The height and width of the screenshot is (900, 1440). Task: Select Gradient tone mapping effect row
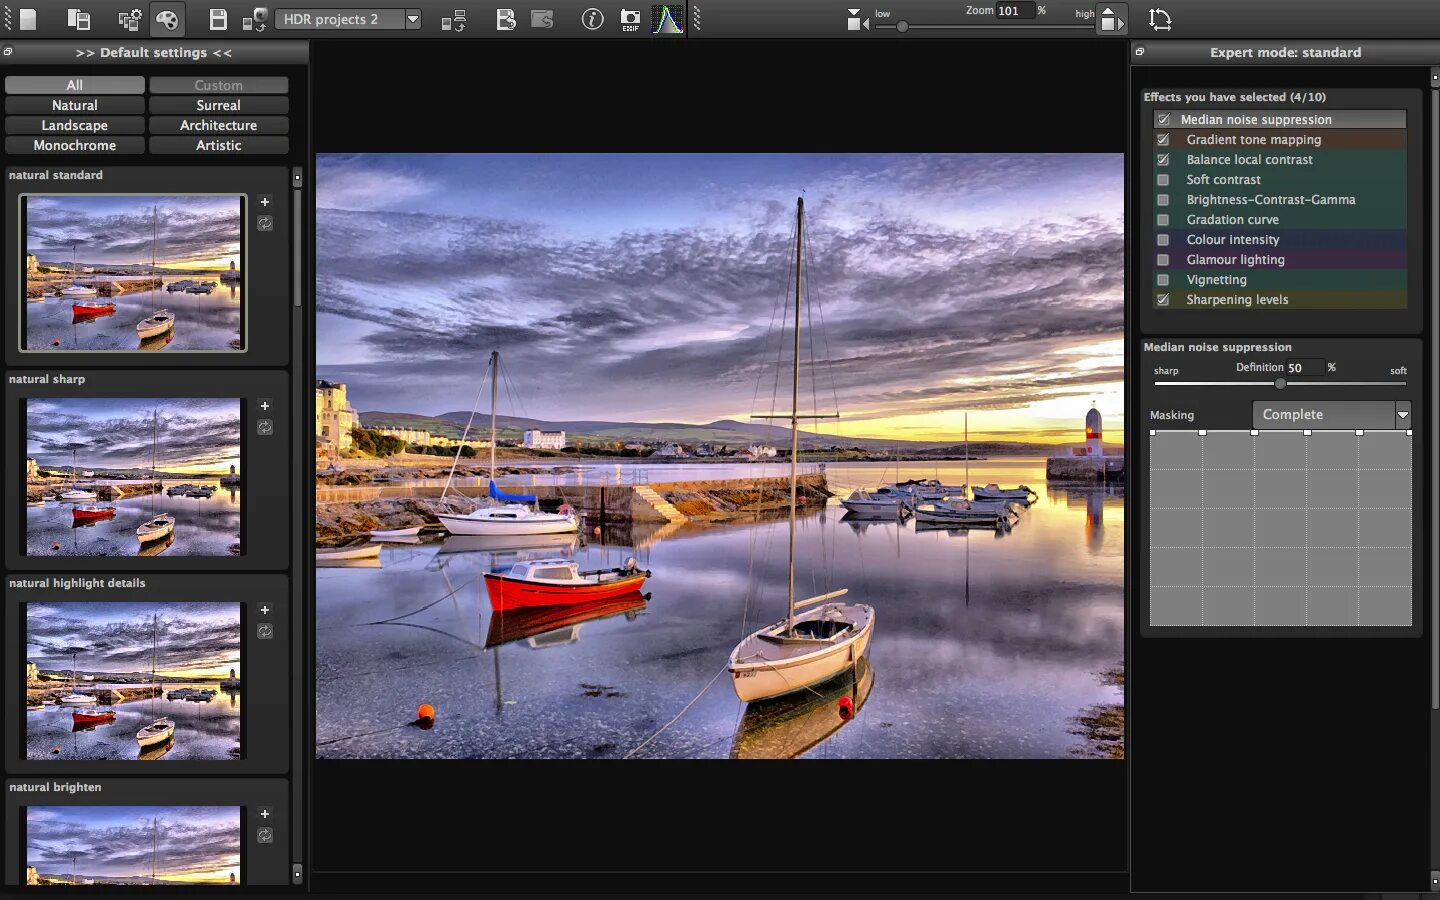click(1280, 139)
